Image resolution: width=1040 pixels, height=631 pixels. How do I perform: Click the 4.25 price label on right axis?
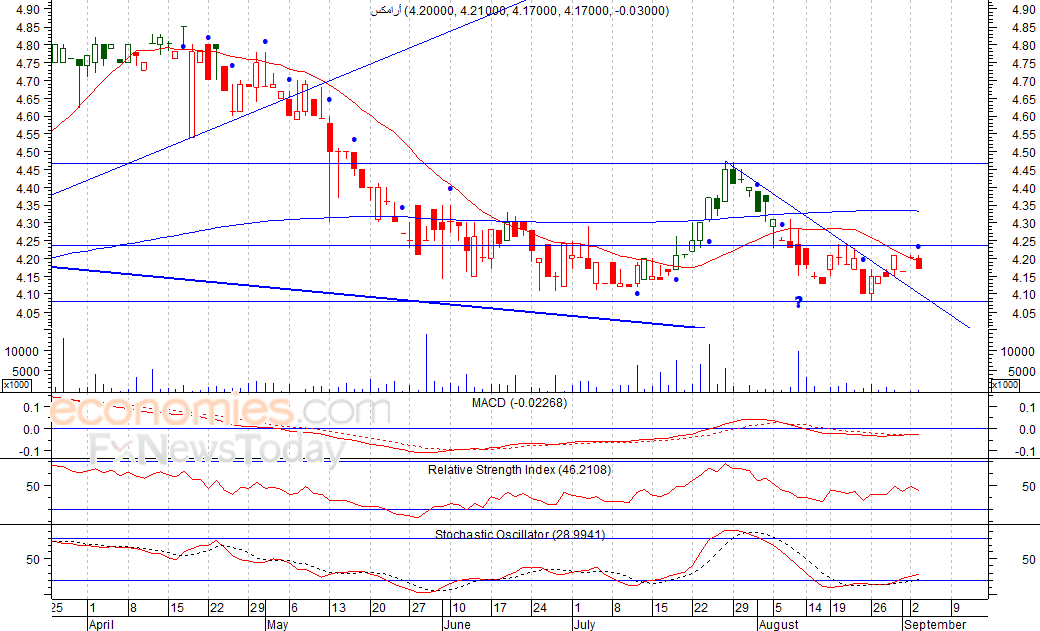coord(1023,242)
